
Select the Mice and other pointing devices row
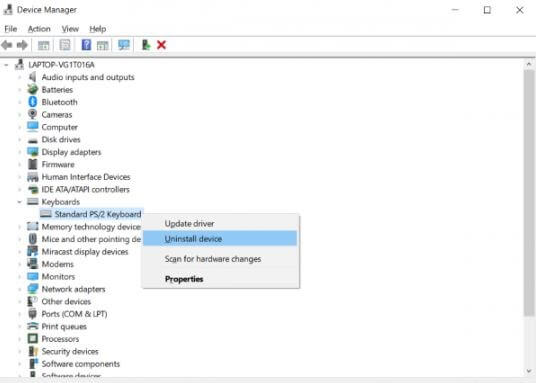(91, 239)
